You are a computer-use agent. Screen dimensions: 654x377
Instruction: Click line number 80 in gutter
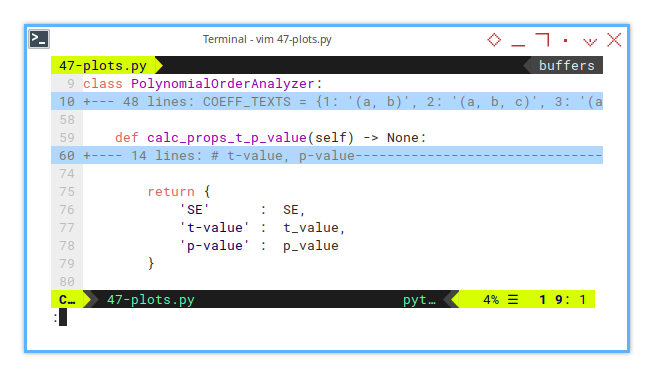[67, 281]
